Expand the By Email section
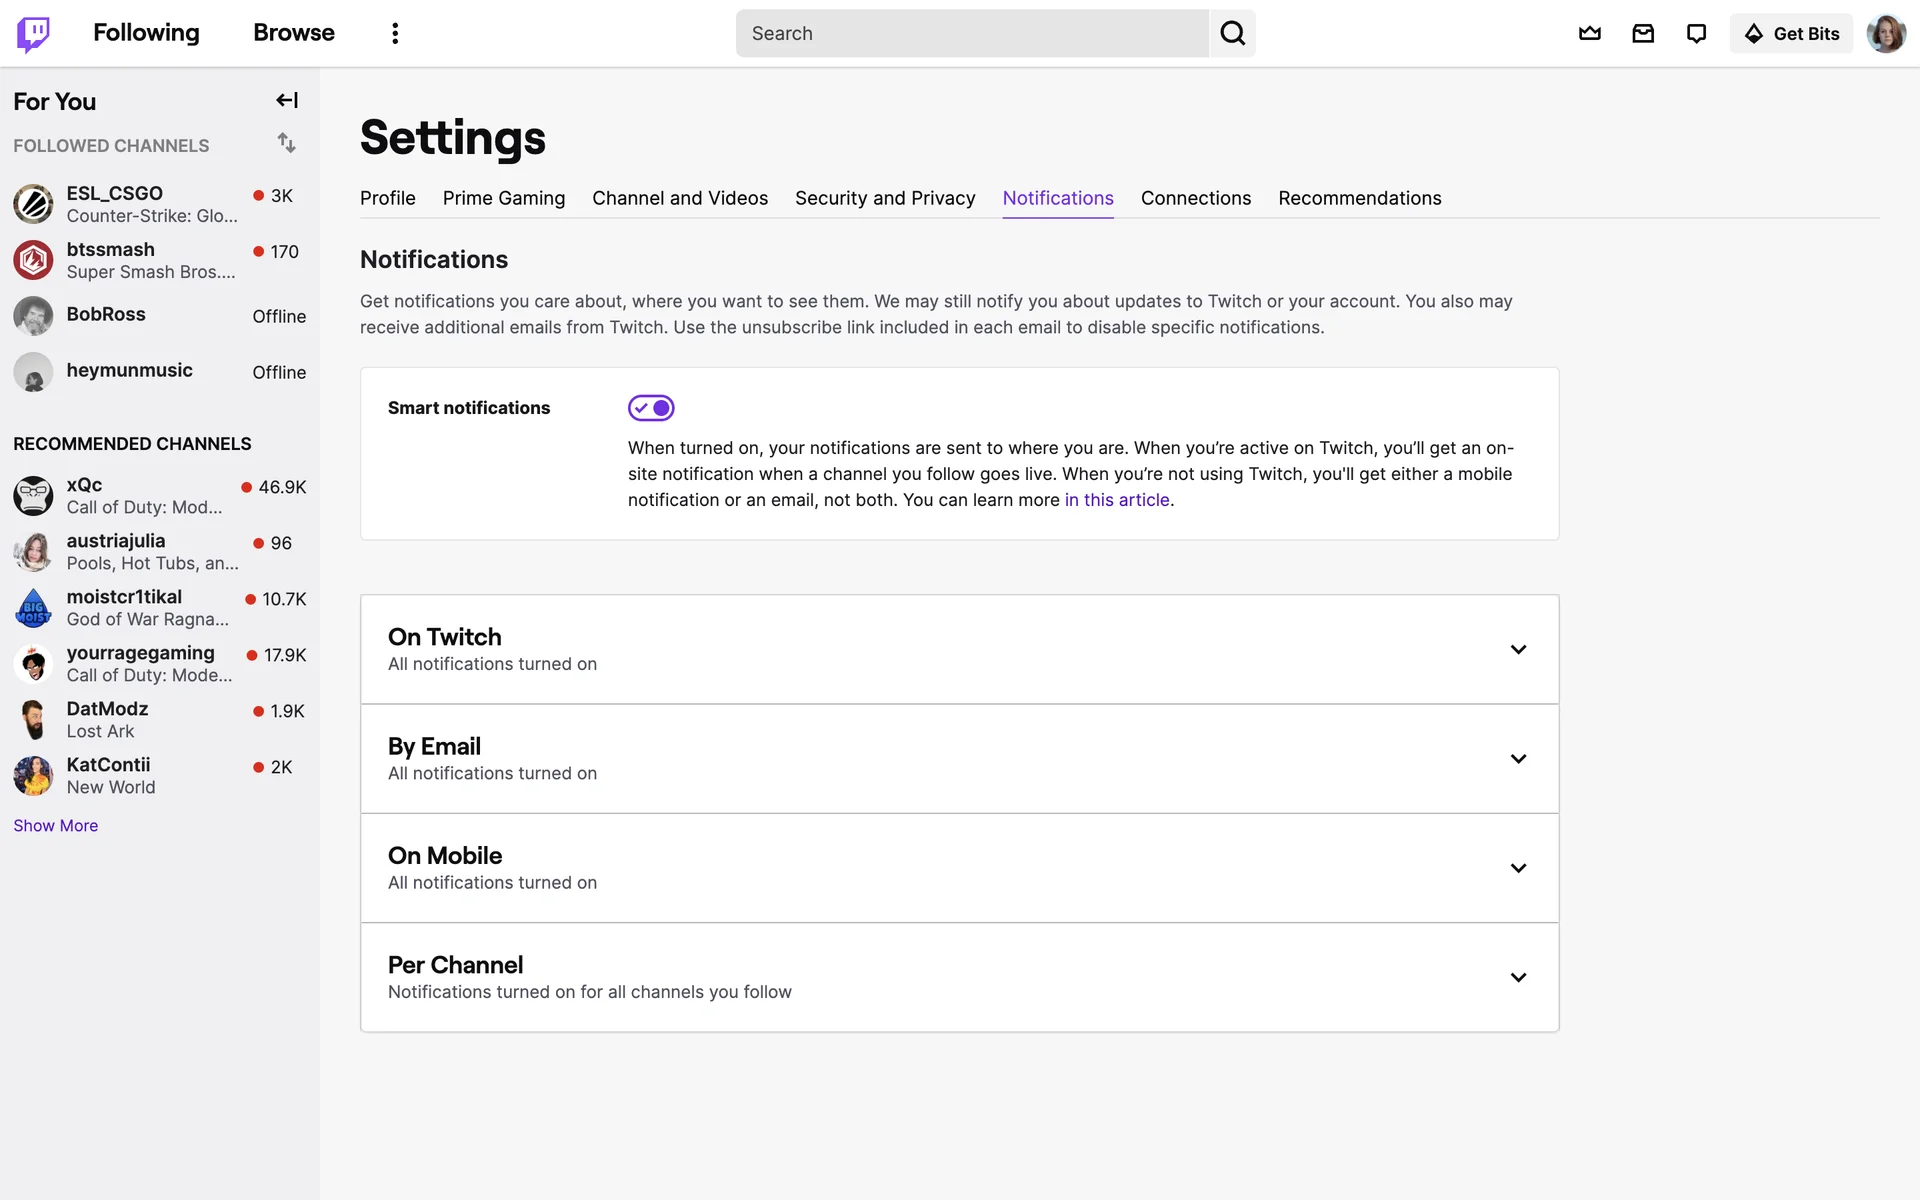 (x=1517, y=758)
